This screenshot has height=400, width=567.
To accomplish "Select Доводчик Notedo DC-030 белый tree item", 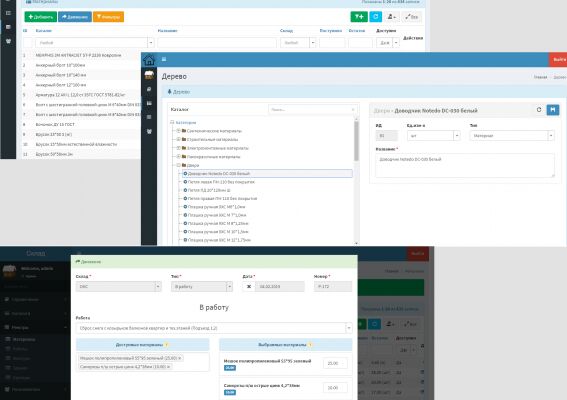I will coord(267,174).
